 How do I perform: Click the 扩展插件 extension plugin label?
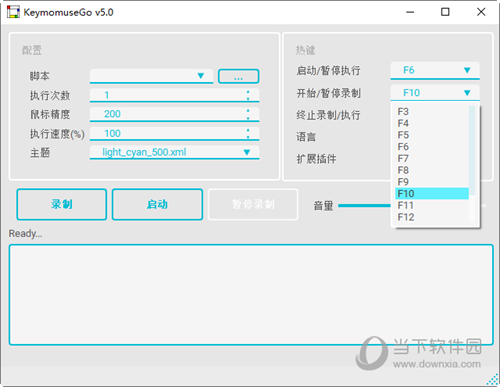[x=316, y=159]
